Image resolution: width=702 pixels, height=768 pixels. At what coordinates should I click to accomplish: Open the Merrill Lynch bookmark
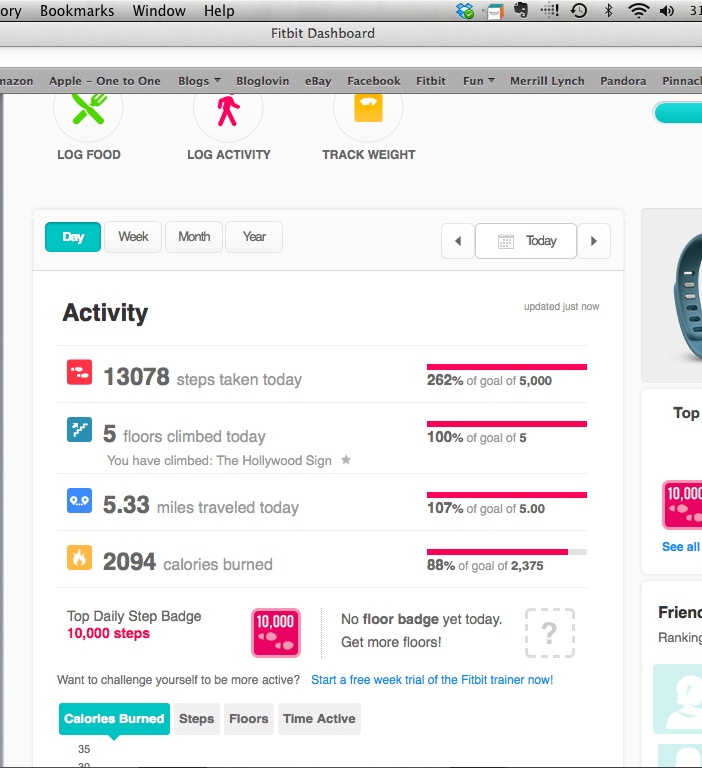547,81
